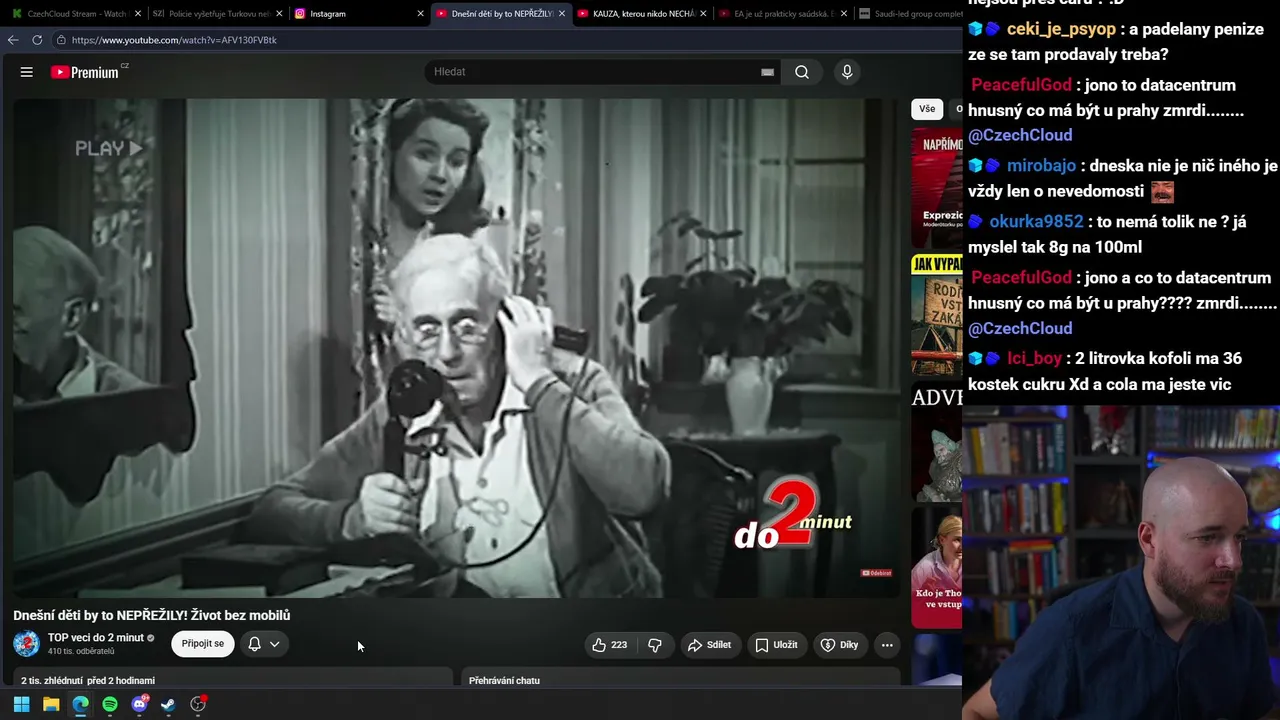This screenshot has width=1280, height=720.
Task: Click the Připojit se join button
Action: coord(203,644)
